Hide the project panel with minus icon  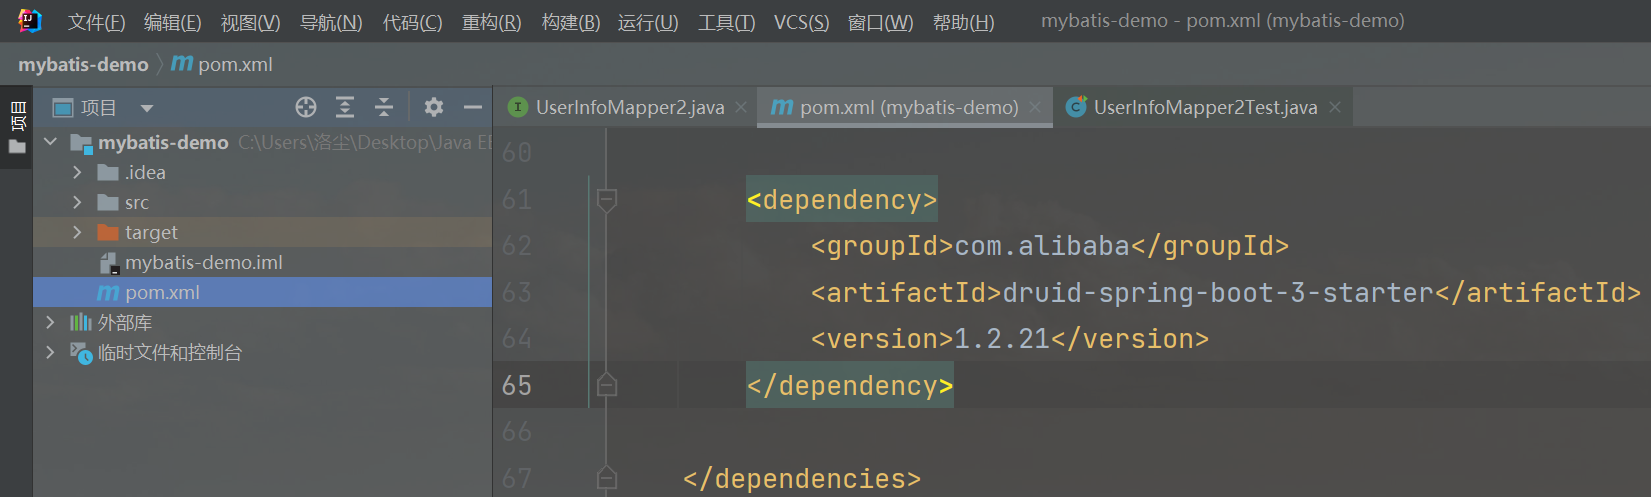pyautogui.click(x=473, y=107)
